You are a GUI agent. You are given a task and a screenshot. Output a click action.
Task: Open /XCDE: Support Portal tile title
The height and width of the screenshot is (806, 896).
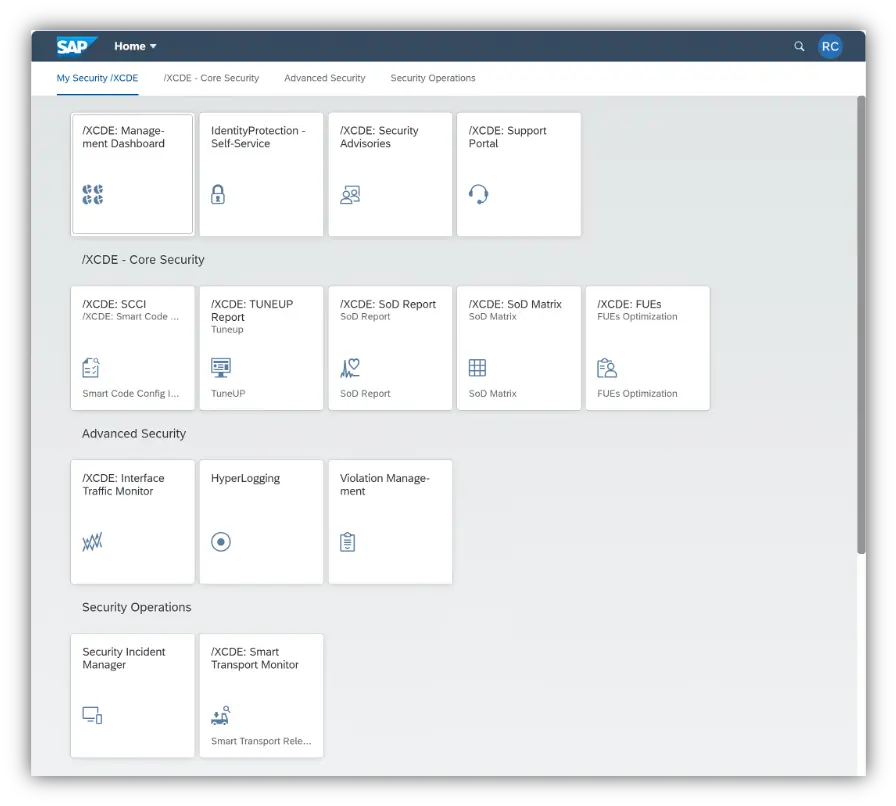(507, 137)
